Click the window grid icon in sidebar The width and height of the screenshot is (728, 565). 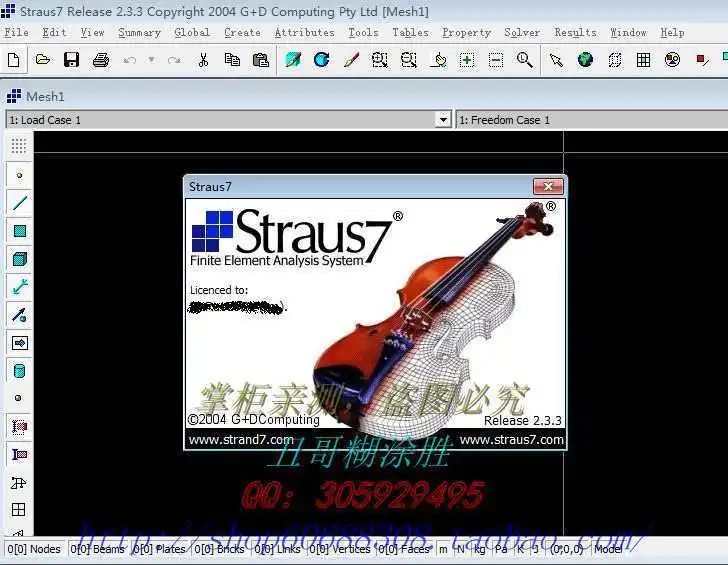[x=19, y=510]
